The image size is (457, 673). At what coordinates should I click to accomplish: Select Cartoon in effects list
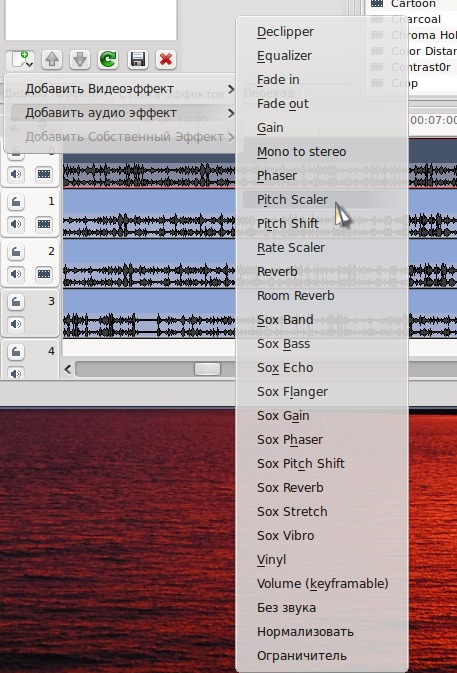pos(413,4)
